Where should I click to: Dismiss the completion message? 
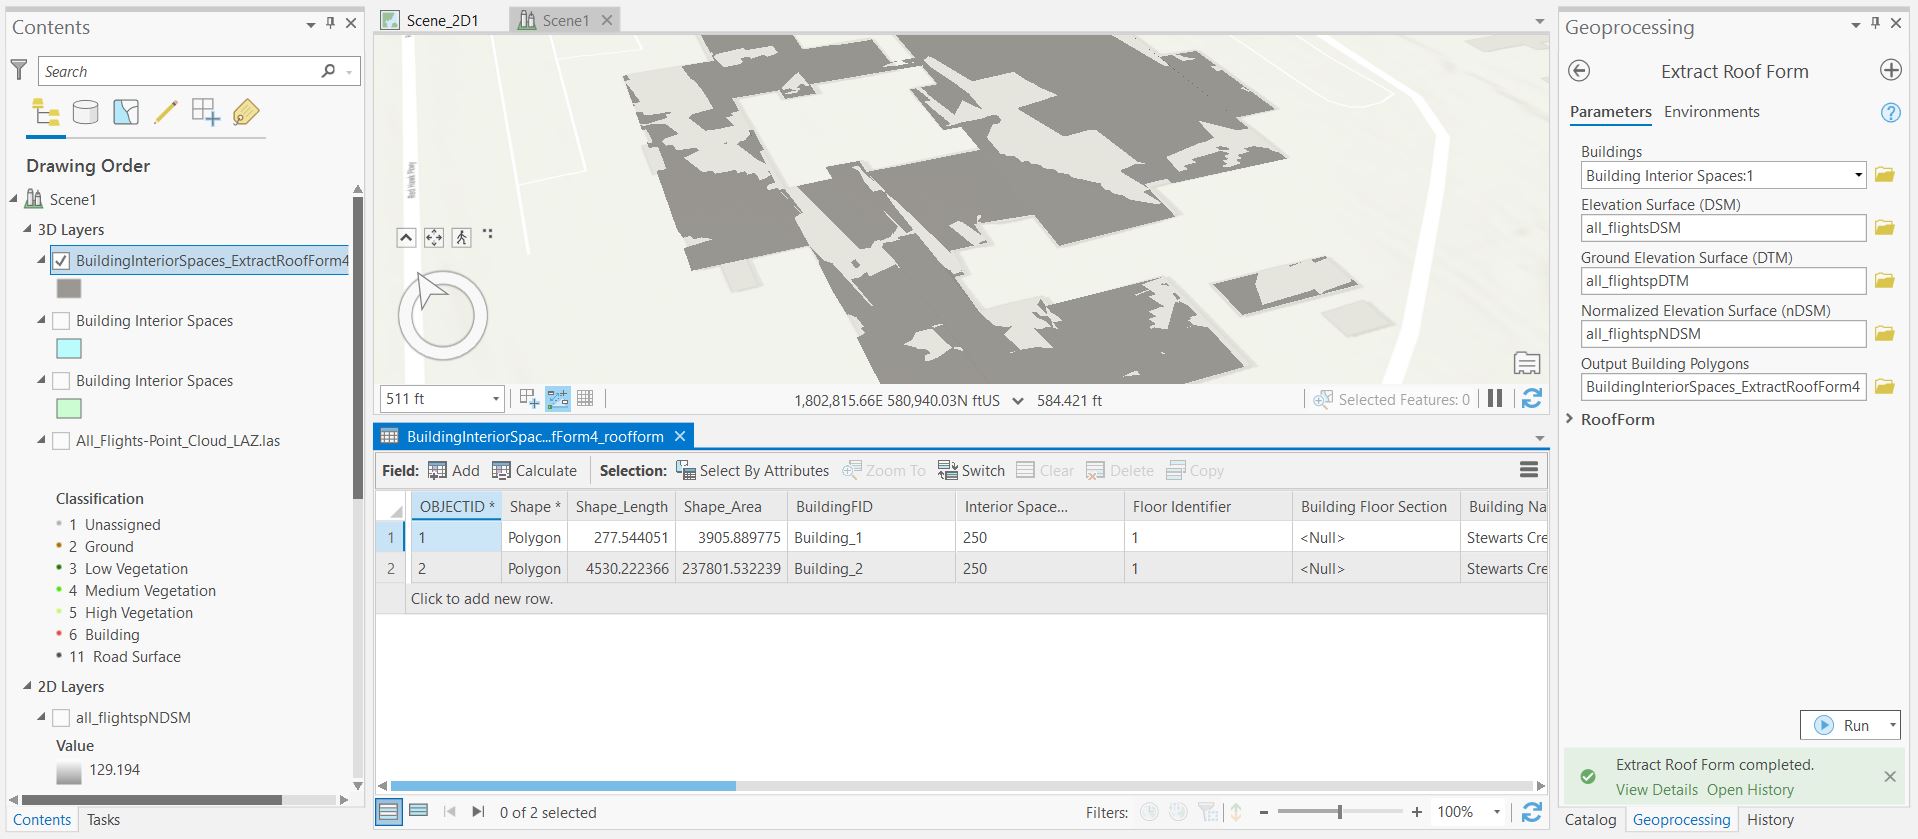(x=1889, y=776)
